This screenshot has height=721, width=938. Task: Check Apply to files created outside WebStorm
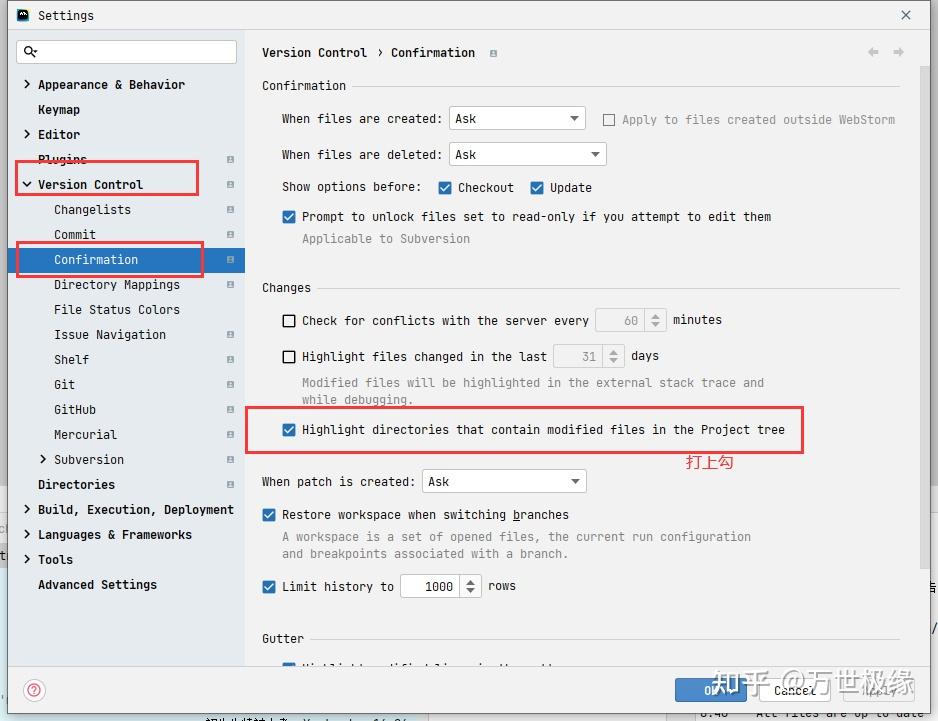609,119
